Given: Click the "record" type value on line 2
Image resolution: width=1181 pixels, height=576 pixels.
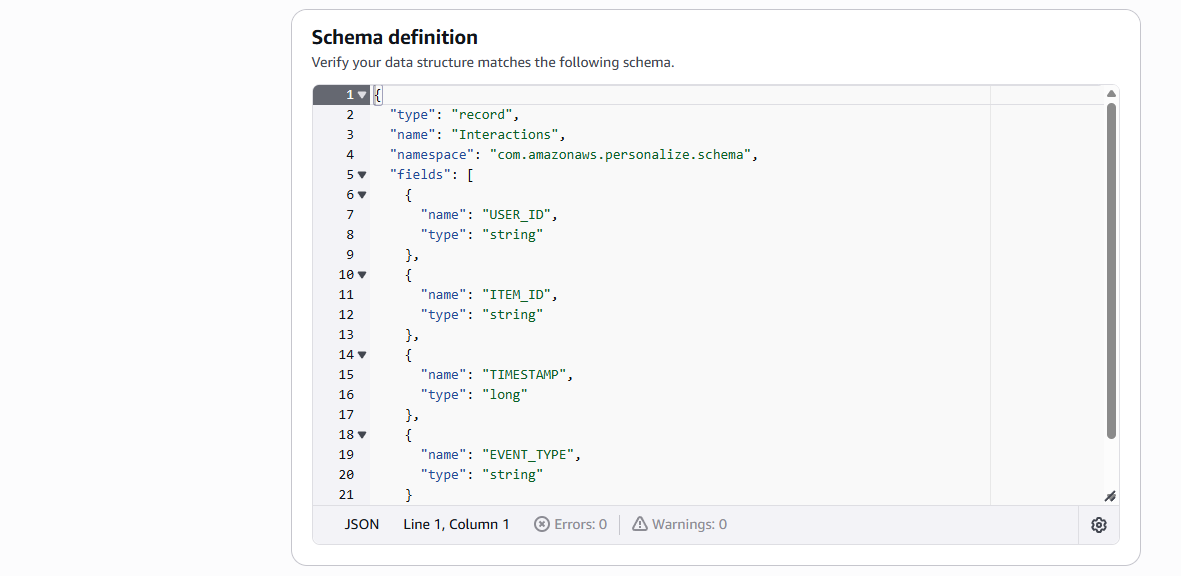Looking at the screenshot, I should pos(483,115).
